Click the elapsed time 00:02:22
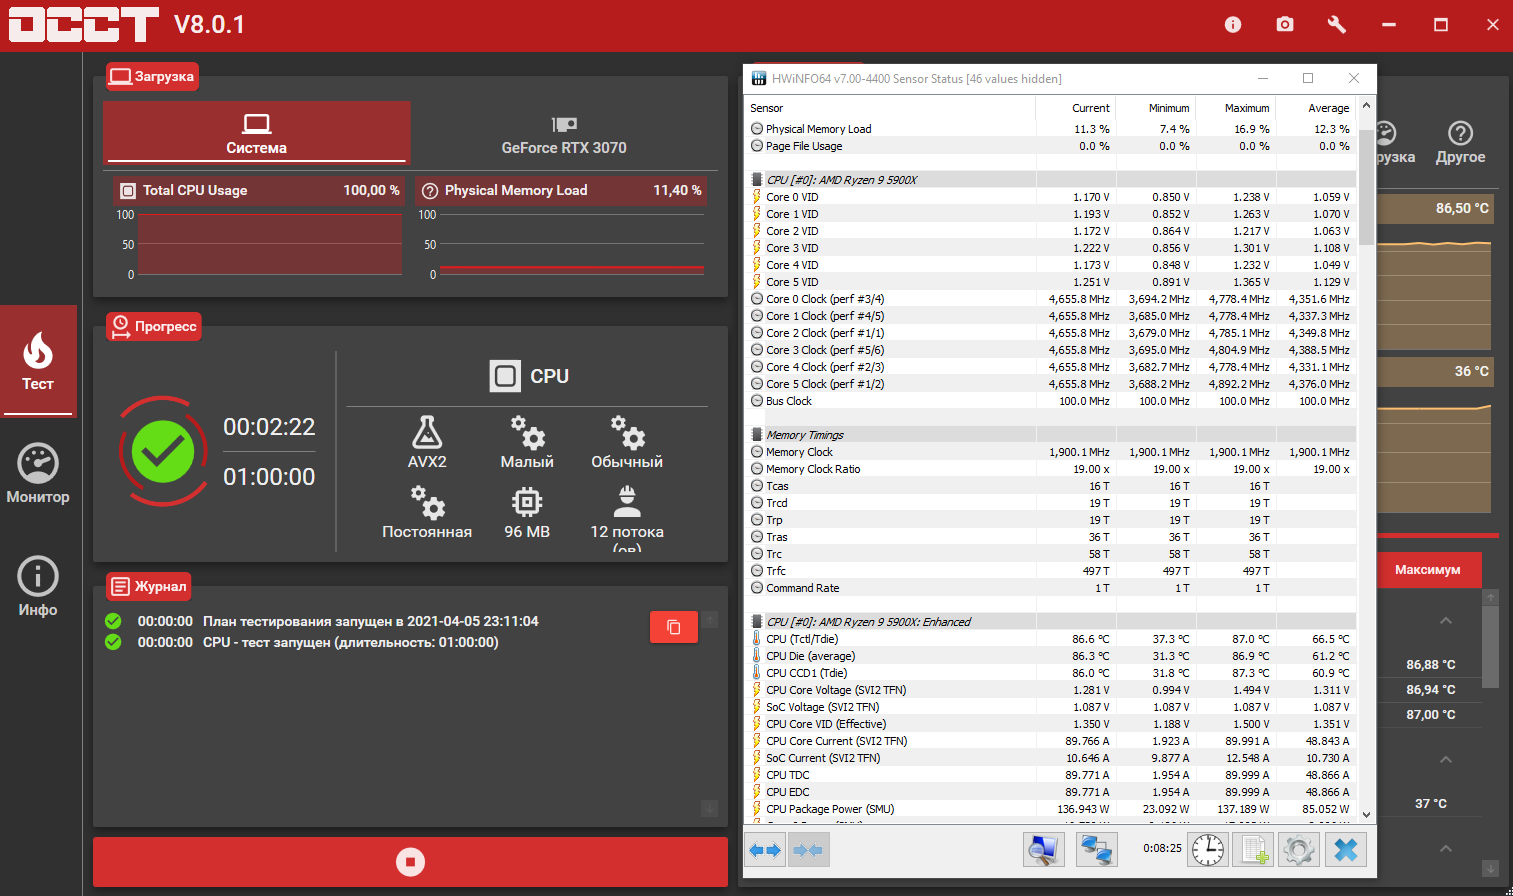Screen dimensions: 1513x896 coord(269,427)
